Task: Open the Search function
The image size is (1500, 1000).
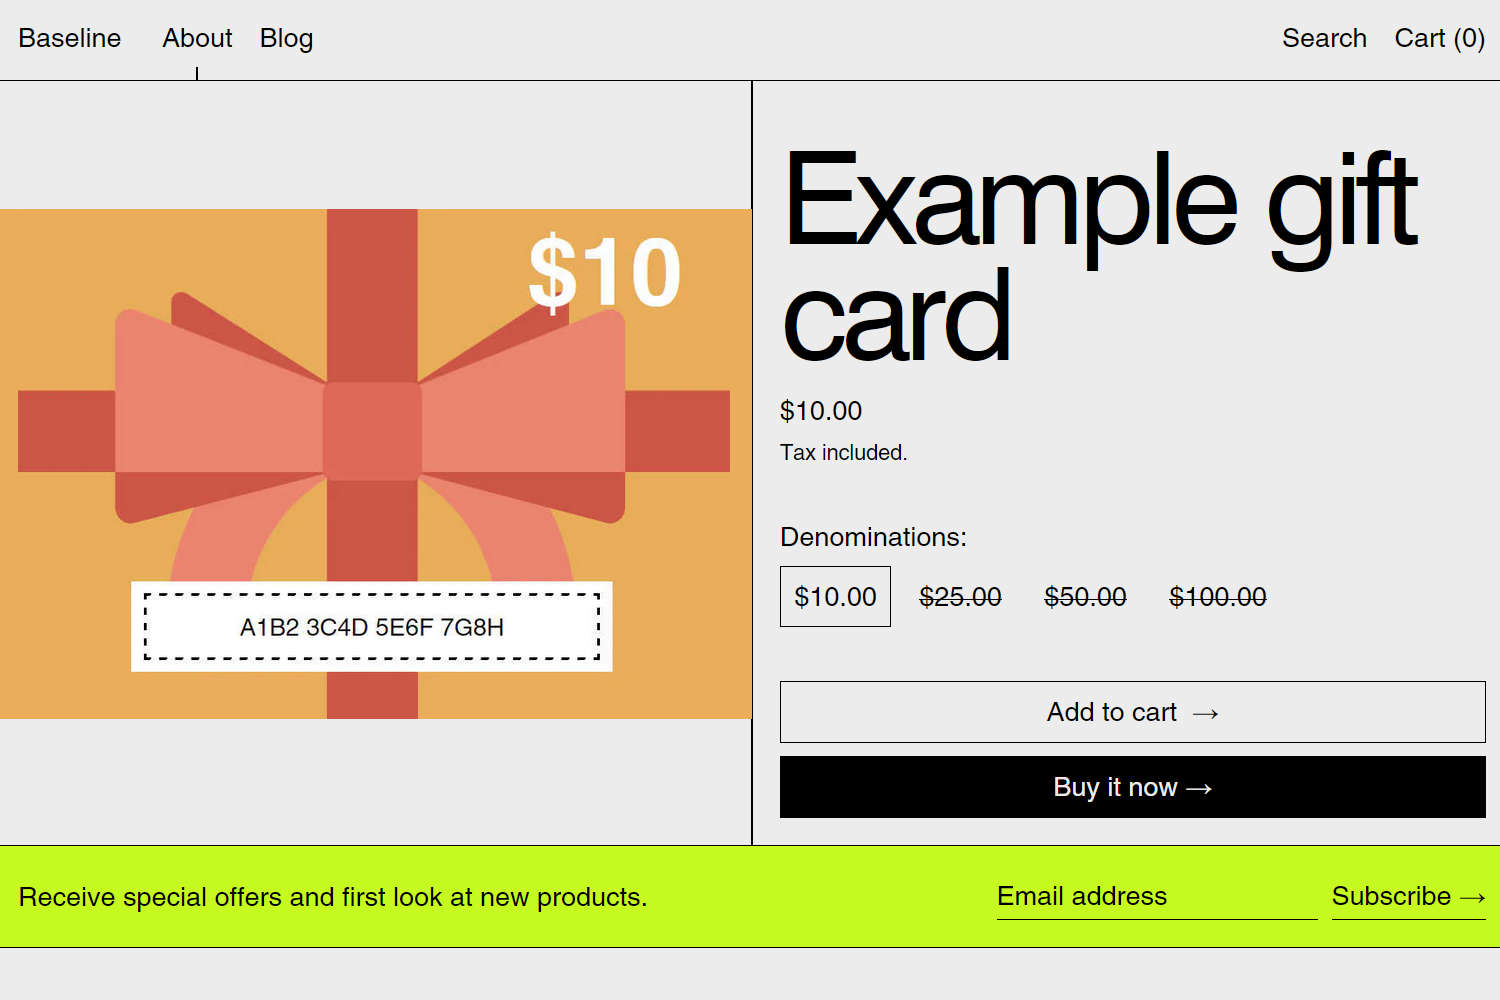Action: click(1324, 38)
